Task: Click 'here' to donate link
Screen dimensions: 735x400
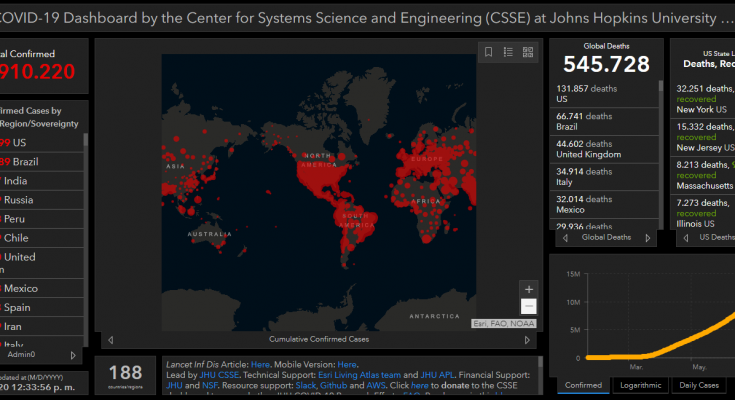Action: coord(420,385)
